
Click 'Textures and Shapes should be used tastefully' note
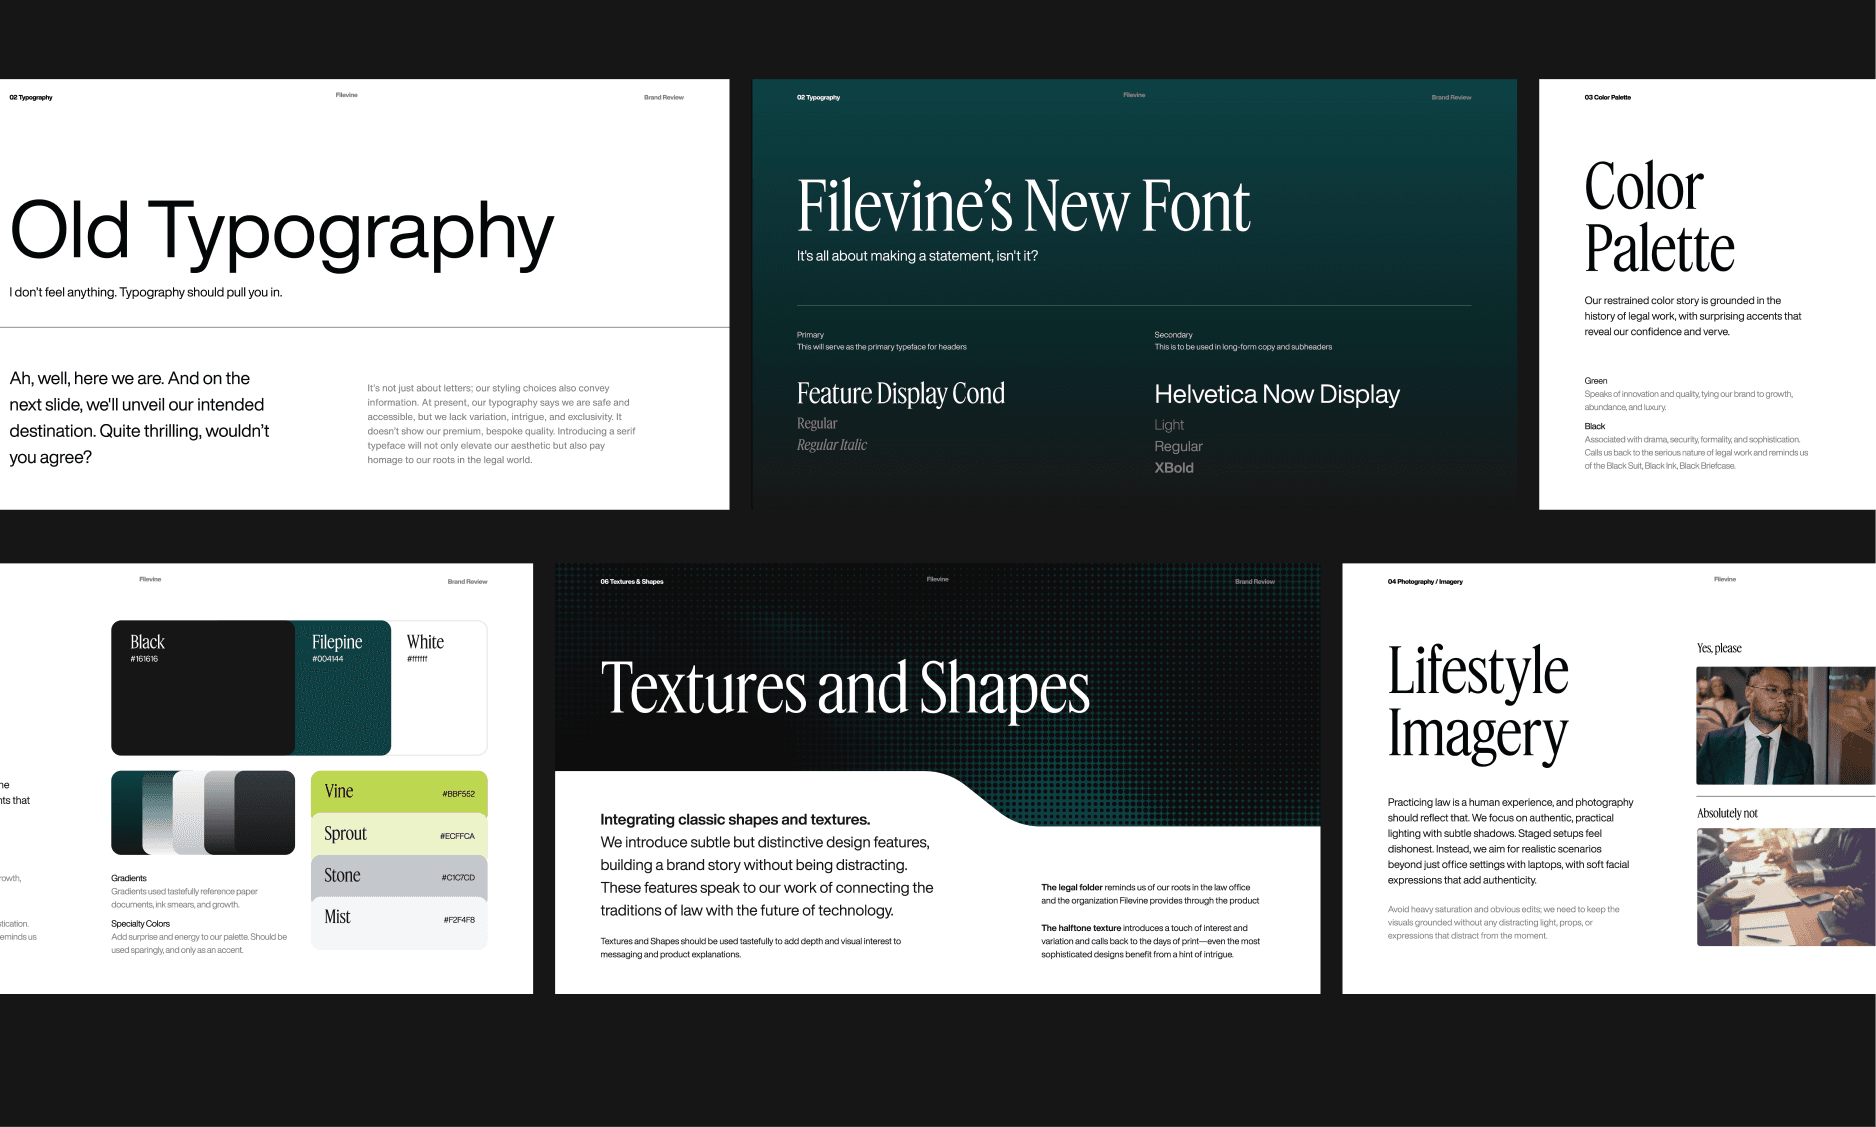(750, 948)
